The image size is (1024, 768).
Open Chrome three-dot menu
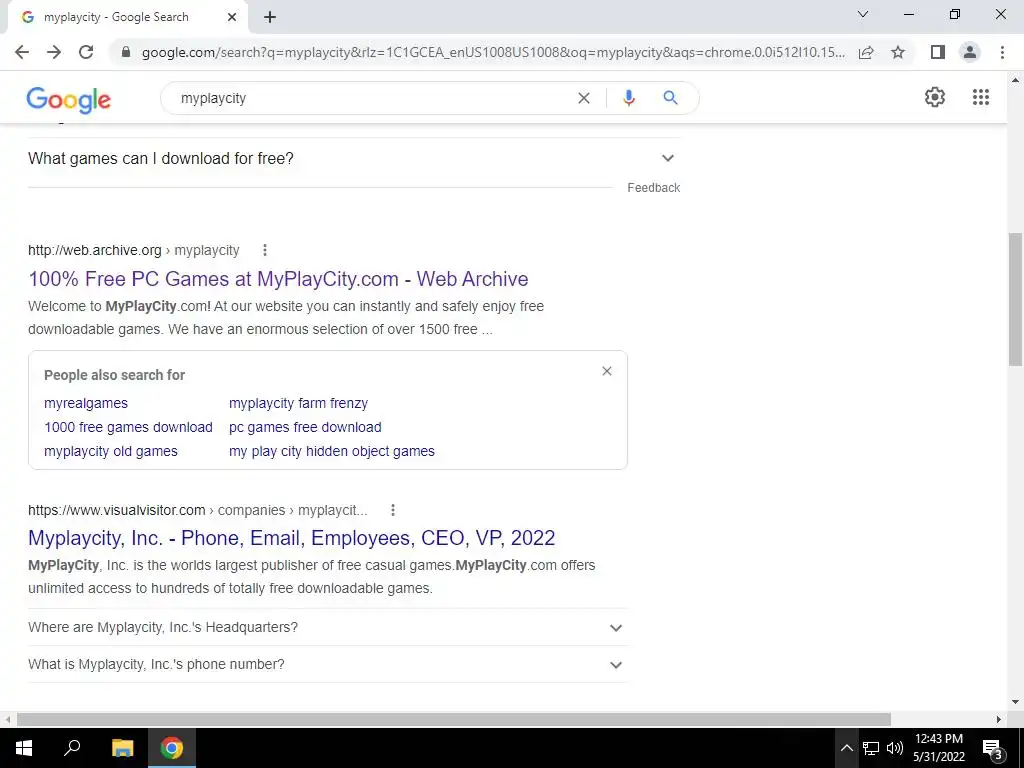coord(1002,52)
